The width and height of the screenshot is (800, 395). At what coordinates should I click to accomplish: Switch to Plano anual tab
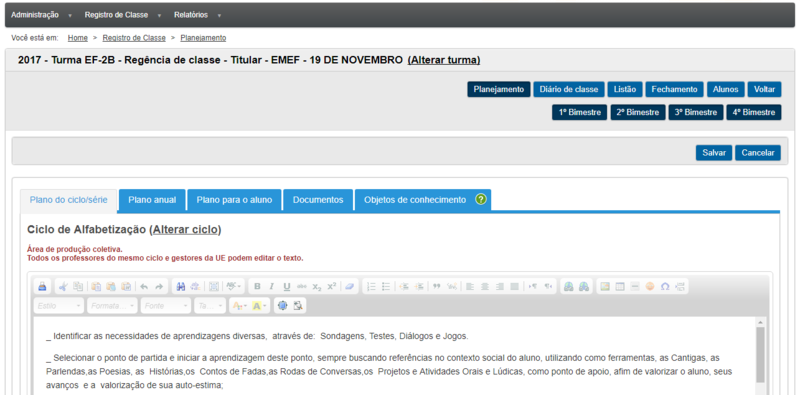(x=152, y=200)
